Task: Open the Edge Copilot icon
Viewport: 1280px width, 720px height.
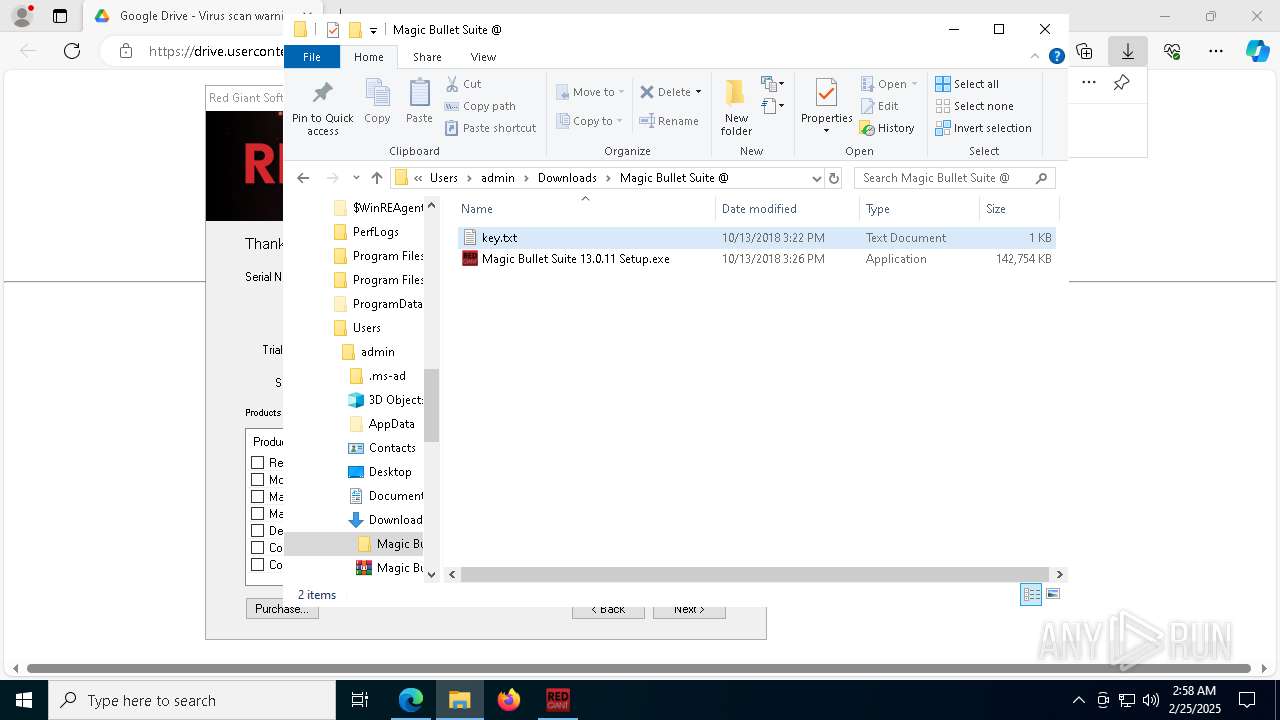Action: coord(1258,51)
